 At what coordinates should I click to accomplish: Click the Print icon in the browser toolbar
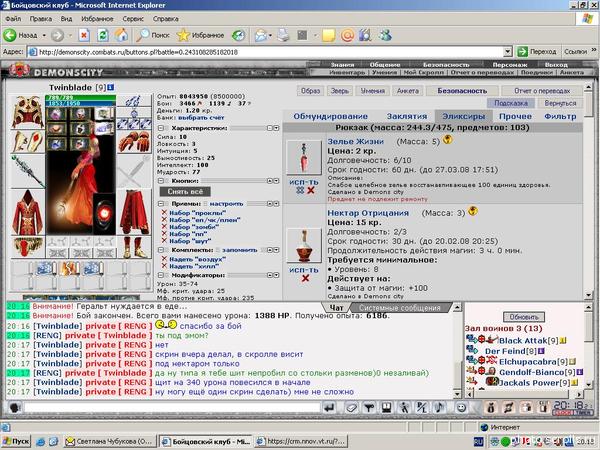click(284, 35)
